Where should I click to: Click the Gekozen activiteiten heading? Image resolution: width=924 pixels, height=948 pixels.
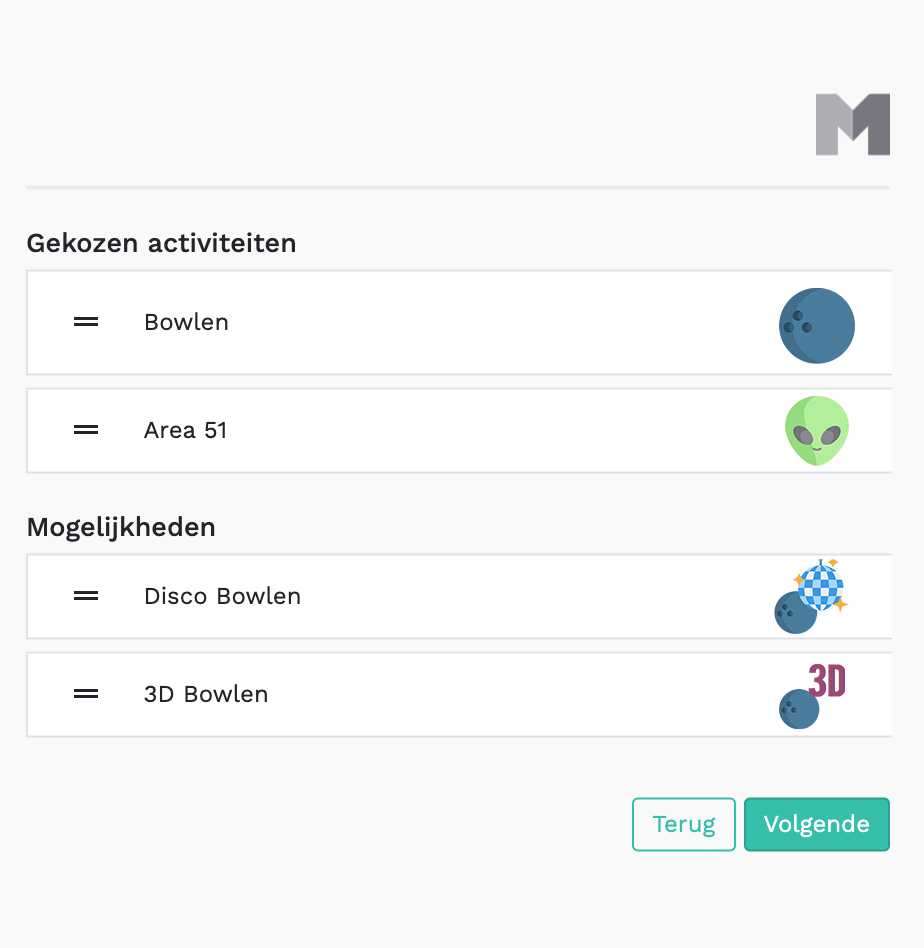pos(161,243)
